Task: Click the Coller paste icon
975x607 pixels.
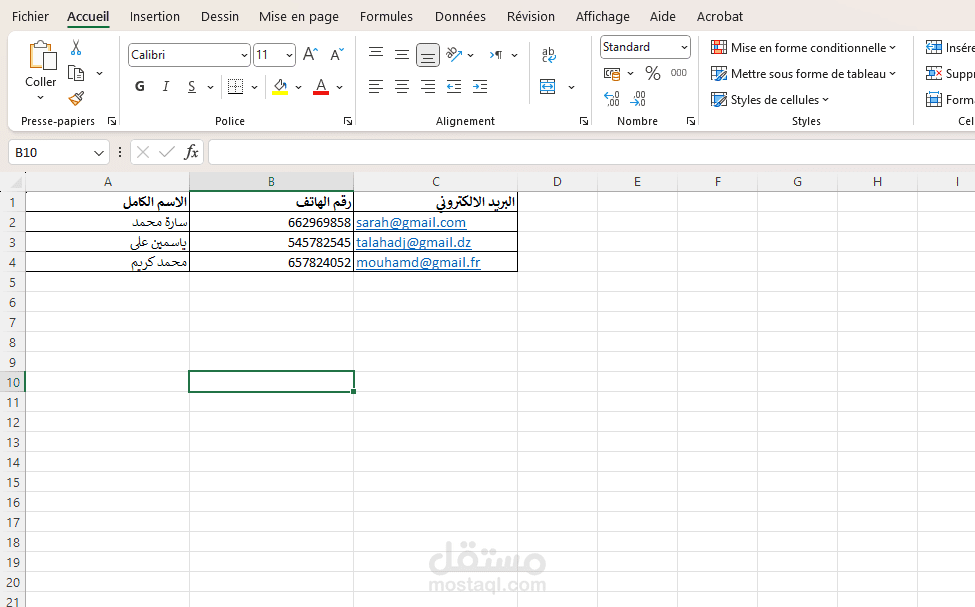Action: point(42,55)
